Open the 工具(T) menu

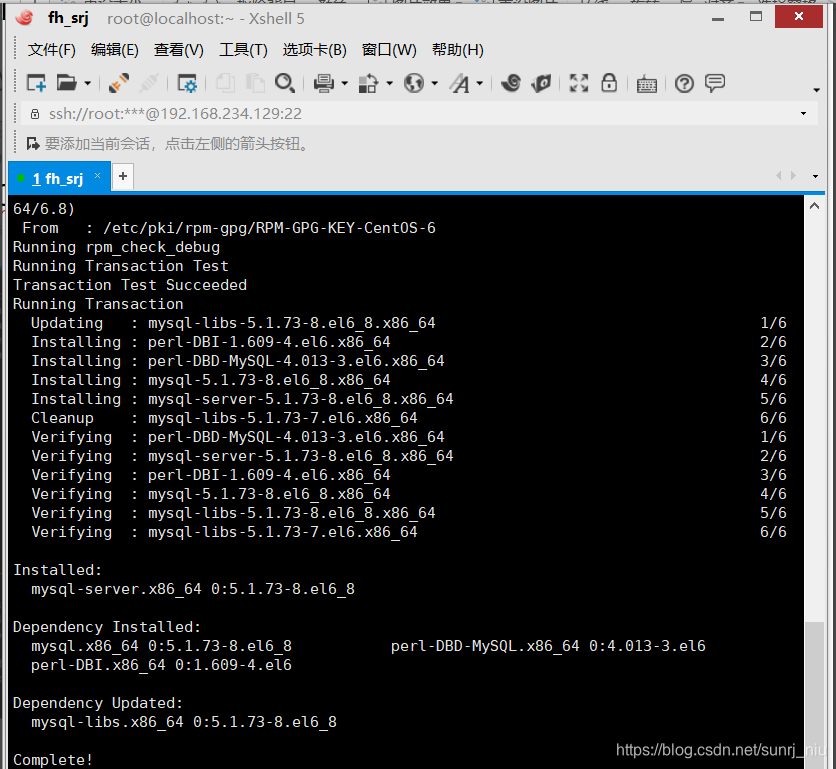[243, 50]
